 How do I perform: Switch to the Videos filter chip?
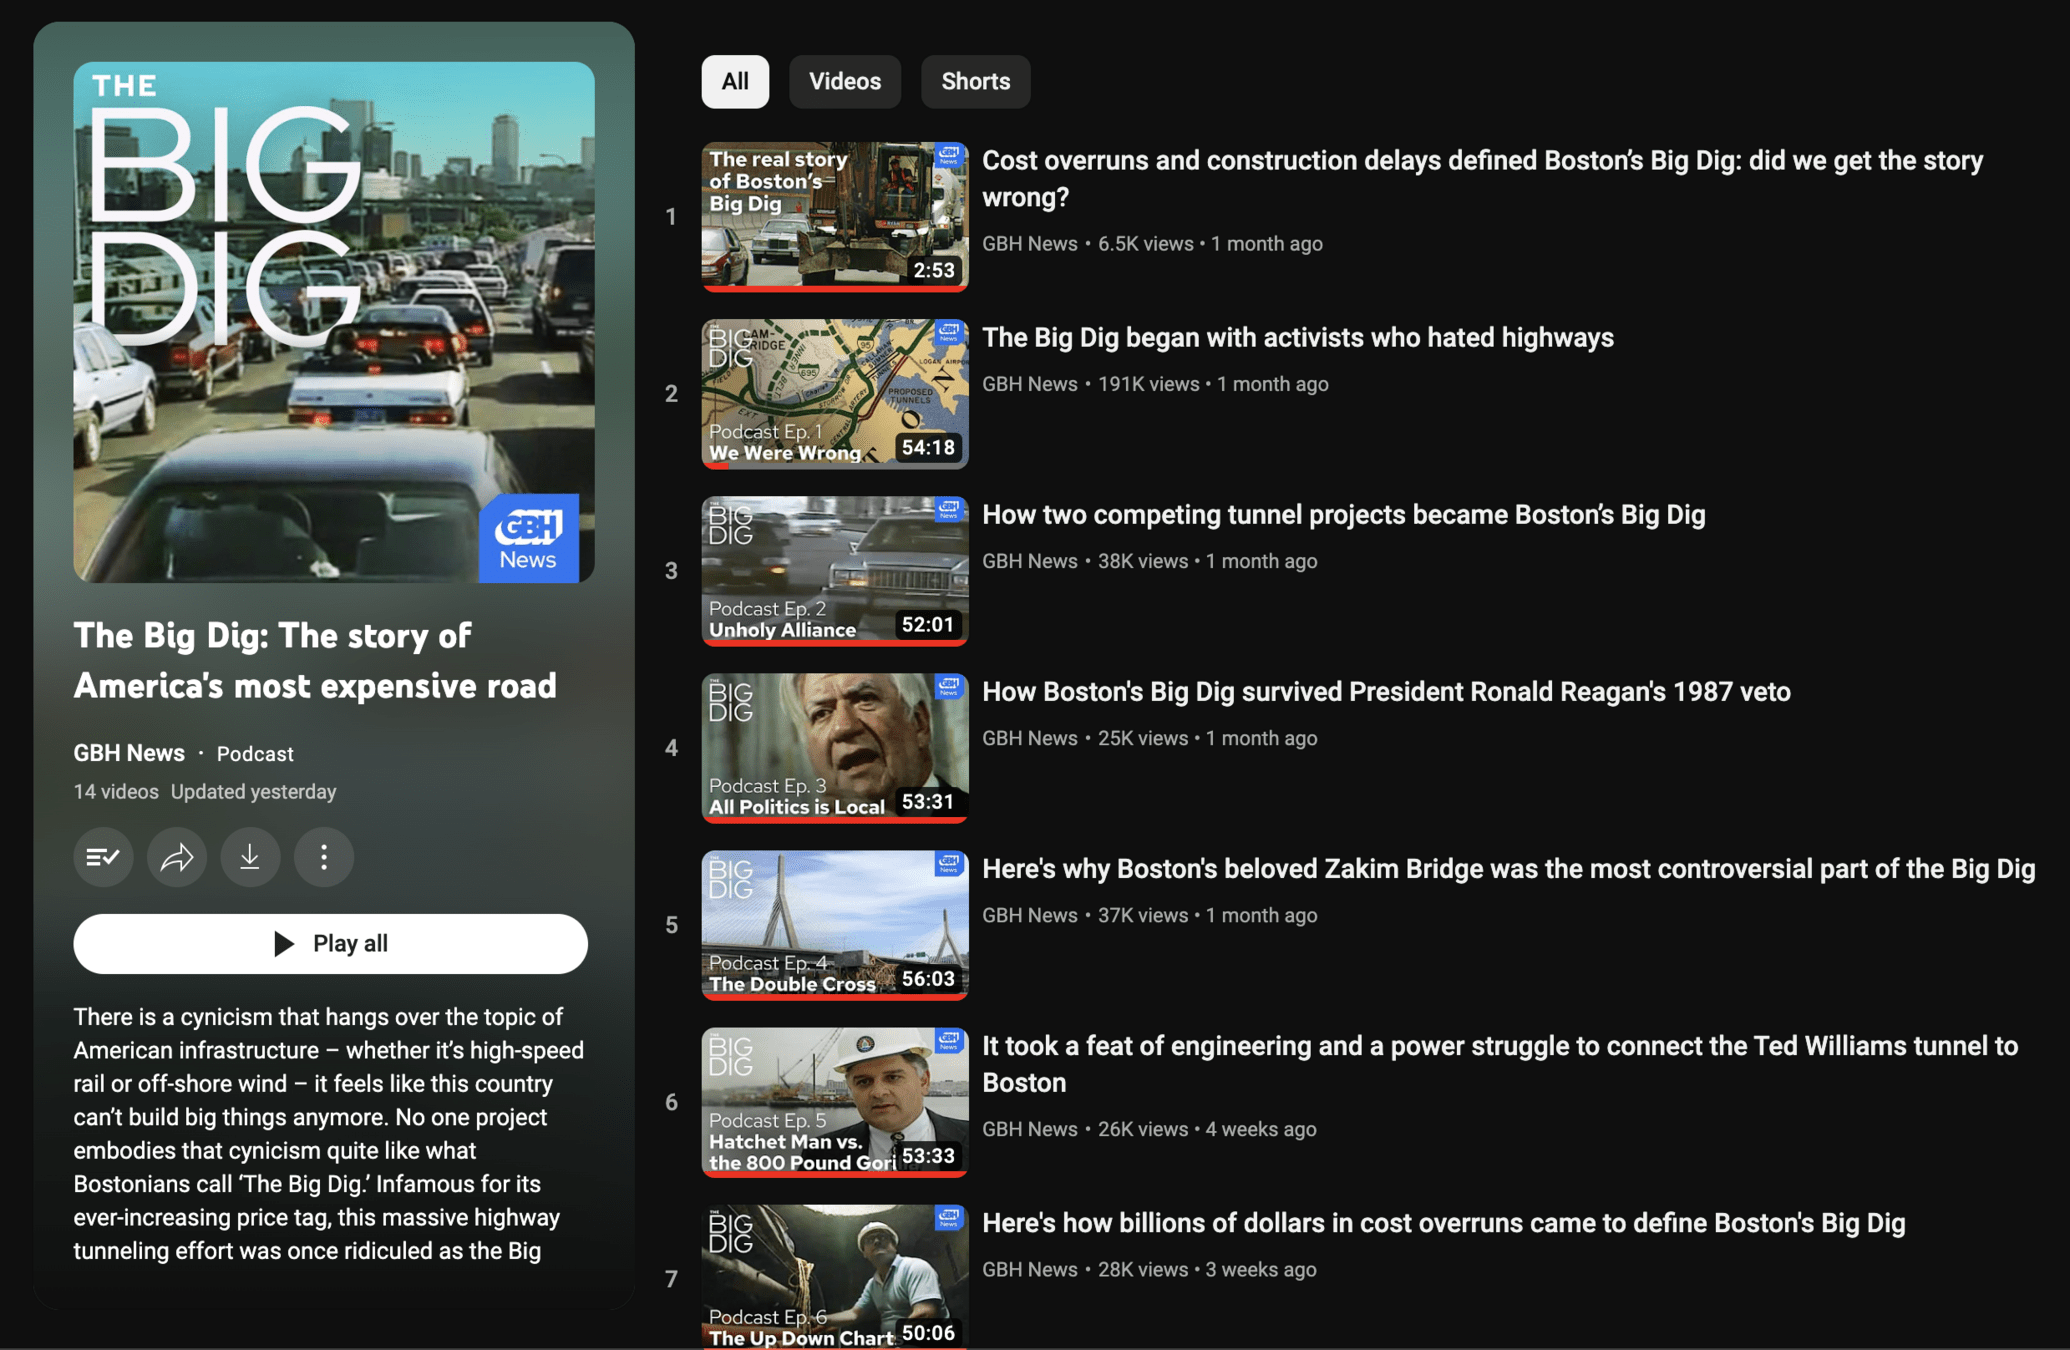(x=845, y=81)
